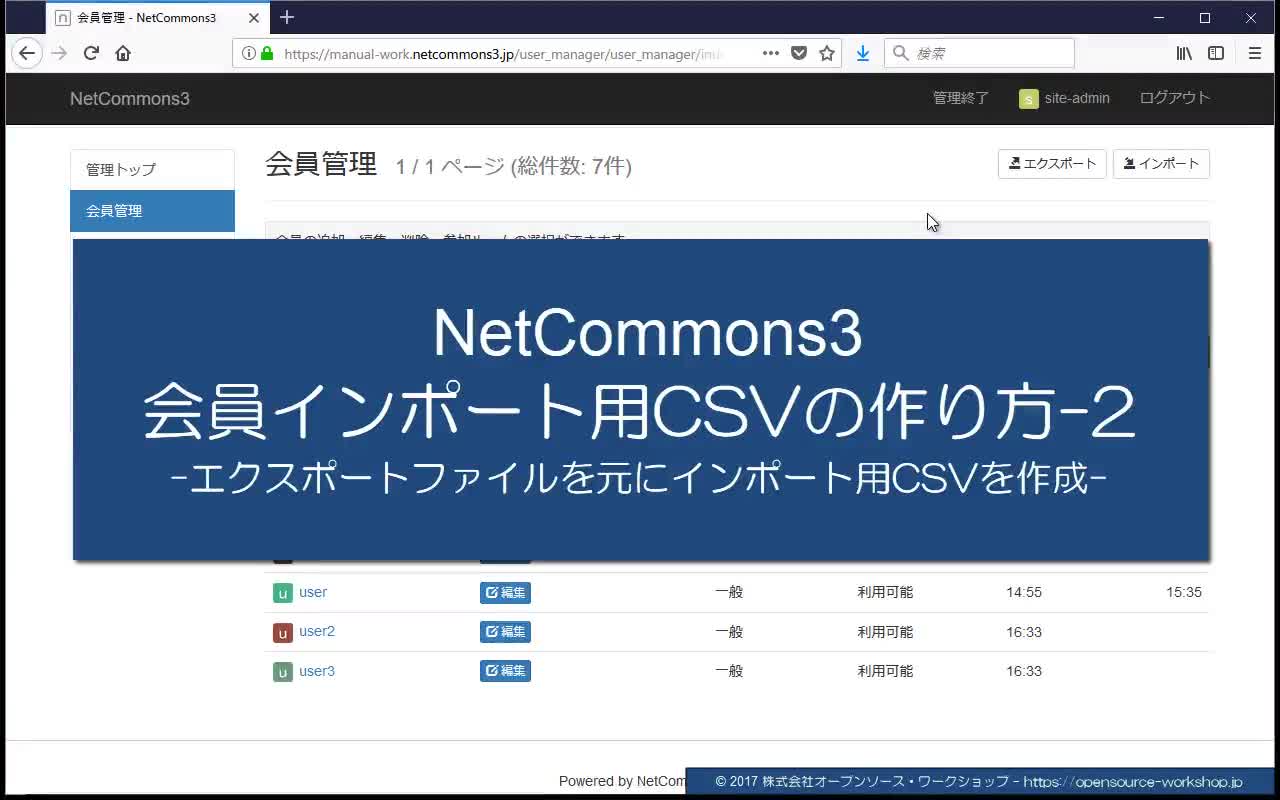Click 14:55 time in user row

point(1024,592)
